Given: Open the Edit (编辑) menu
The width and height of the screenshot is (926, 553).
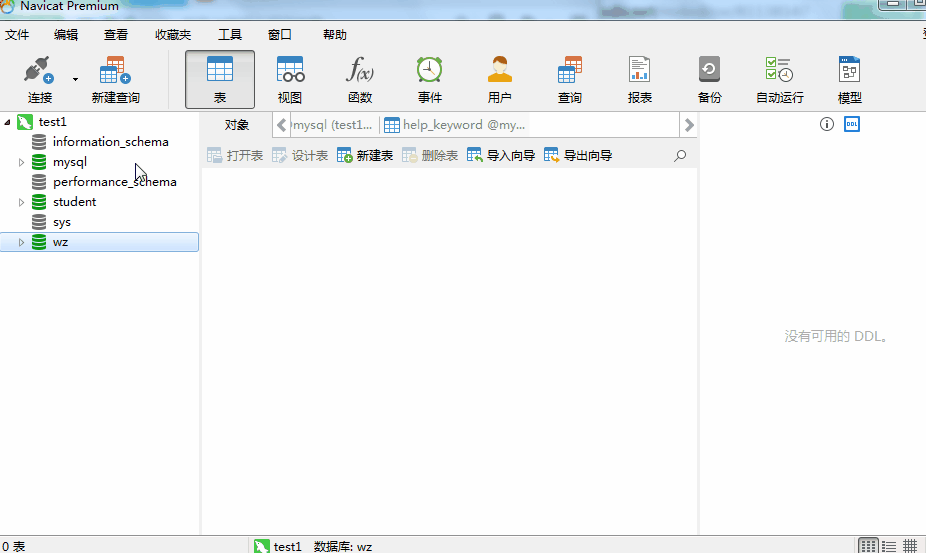Looking at the screenshot, I should (x=66, y=35).
